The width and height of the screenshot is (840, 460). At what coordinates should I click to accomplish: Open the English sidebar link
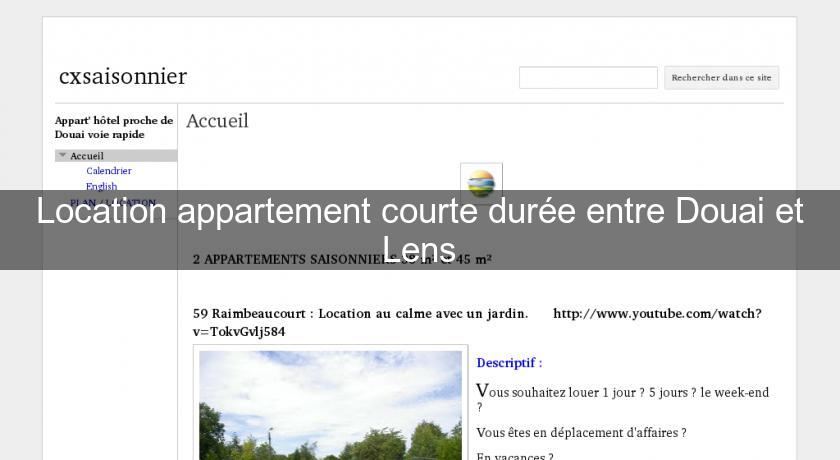point(101,186)
